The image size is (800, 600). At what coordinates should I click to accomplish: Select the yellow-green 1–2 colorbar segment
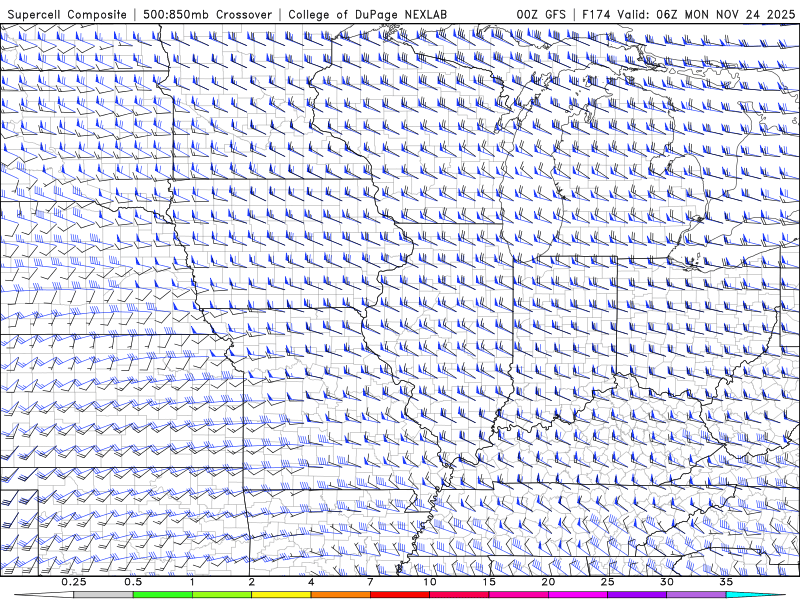pyautogui.click(x=222, y=595)
